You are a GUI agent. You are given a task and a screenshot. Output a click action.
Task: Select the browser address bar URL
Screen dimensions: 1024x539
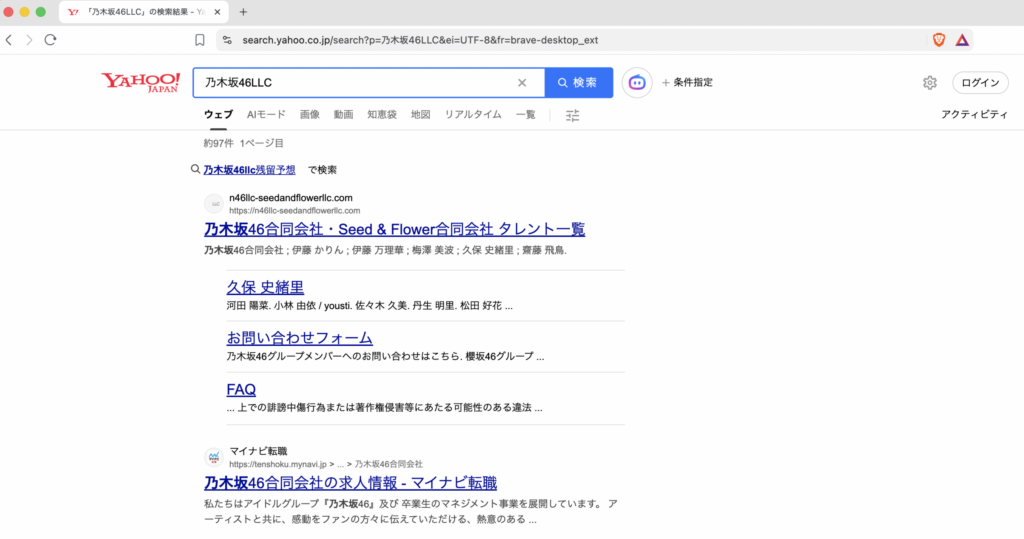[420, 40]
